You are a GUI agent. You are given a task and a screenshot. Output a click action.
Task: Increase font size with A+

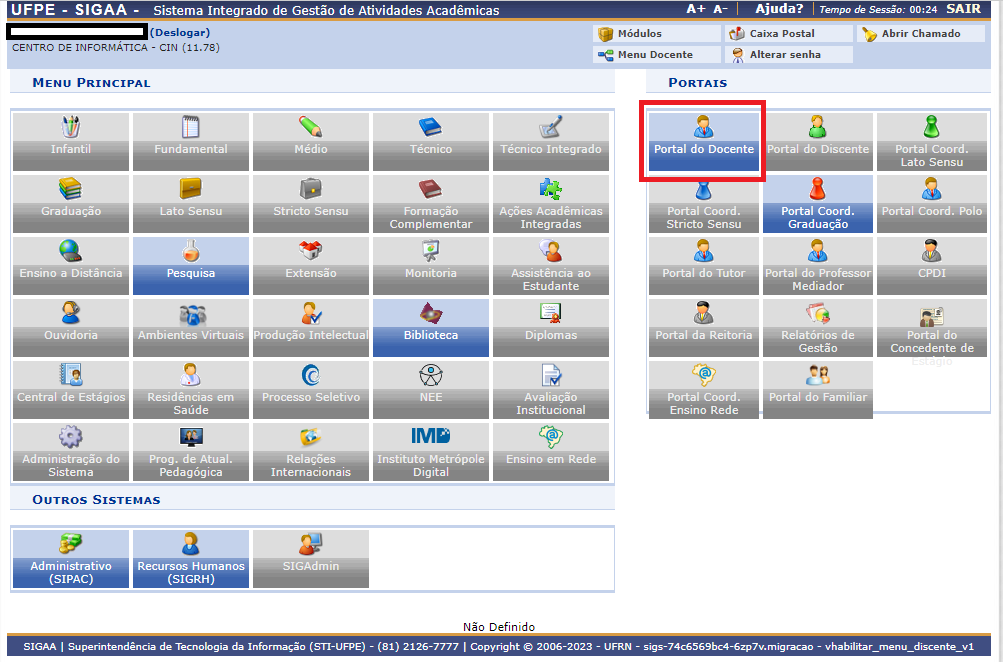(695, 9)
